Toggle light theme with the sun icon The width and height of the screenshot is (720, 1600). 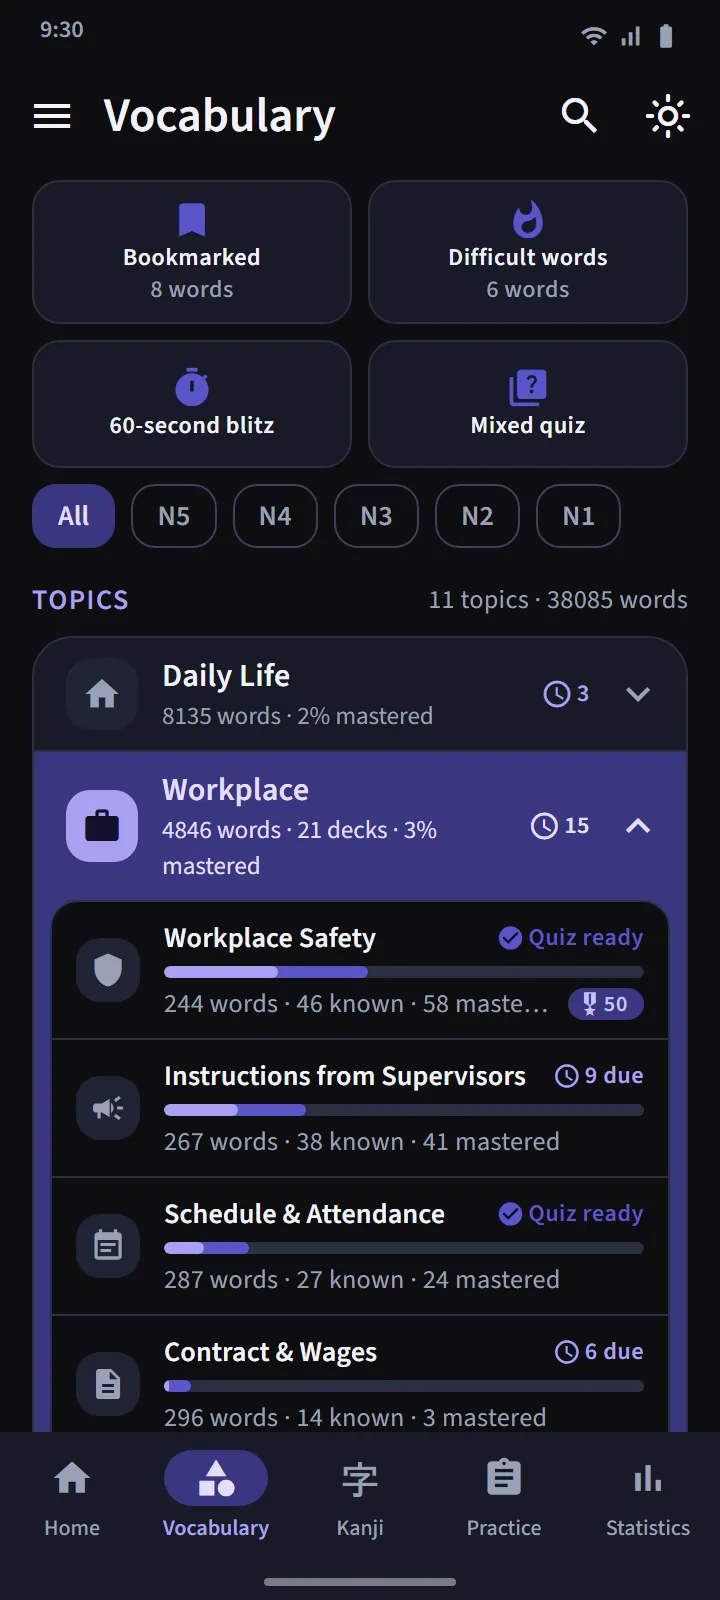click(668, 116)
